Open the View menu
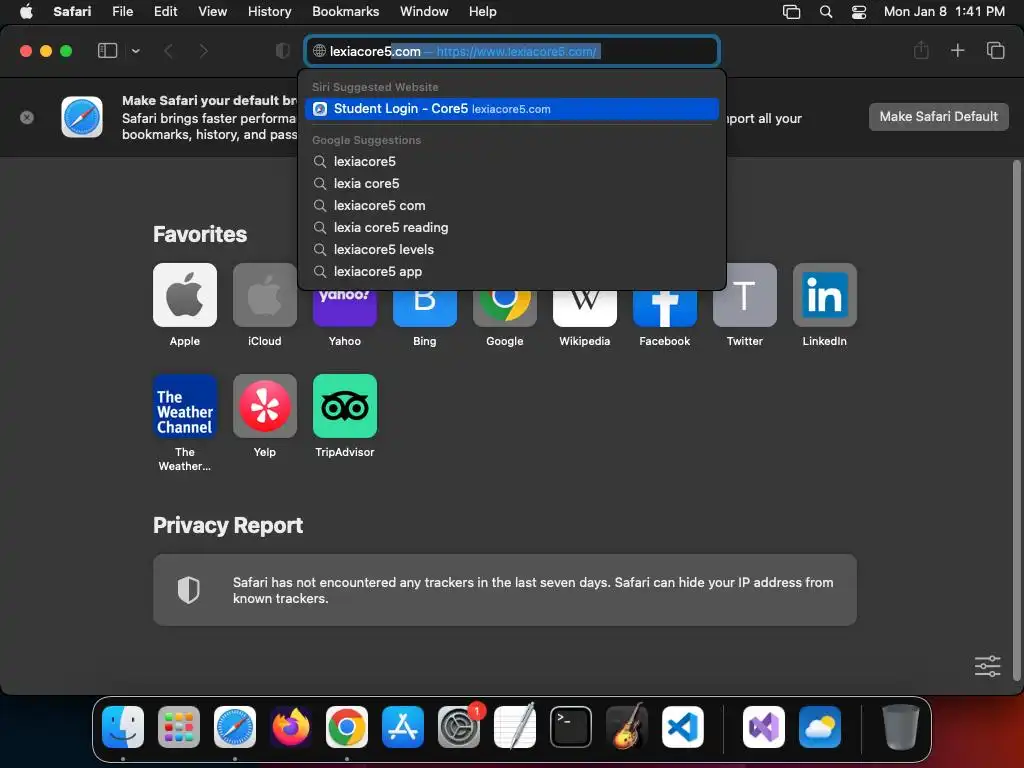 (x=212, y=11)
